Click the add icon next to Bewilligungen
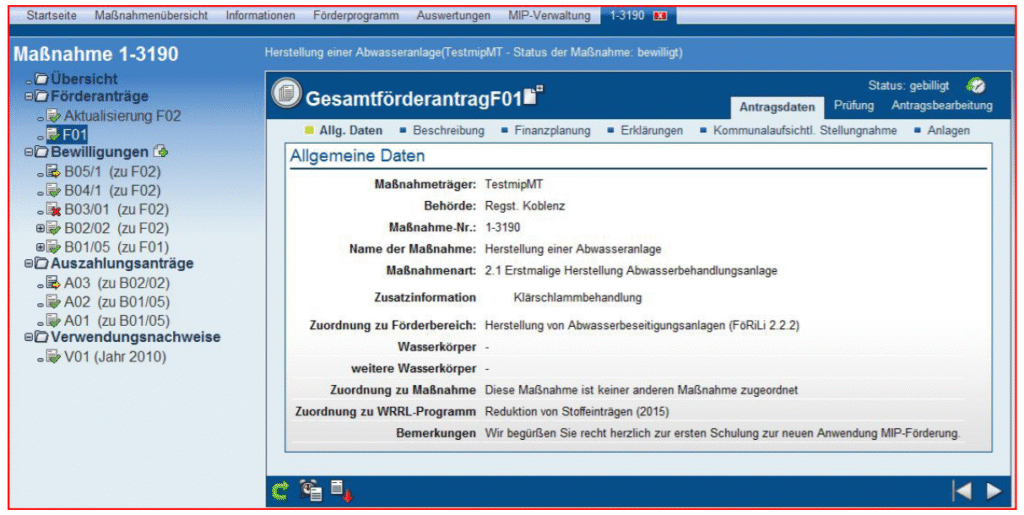This screenshot has height=515, width=1024. pyautogui.click(x=160, y=152)
